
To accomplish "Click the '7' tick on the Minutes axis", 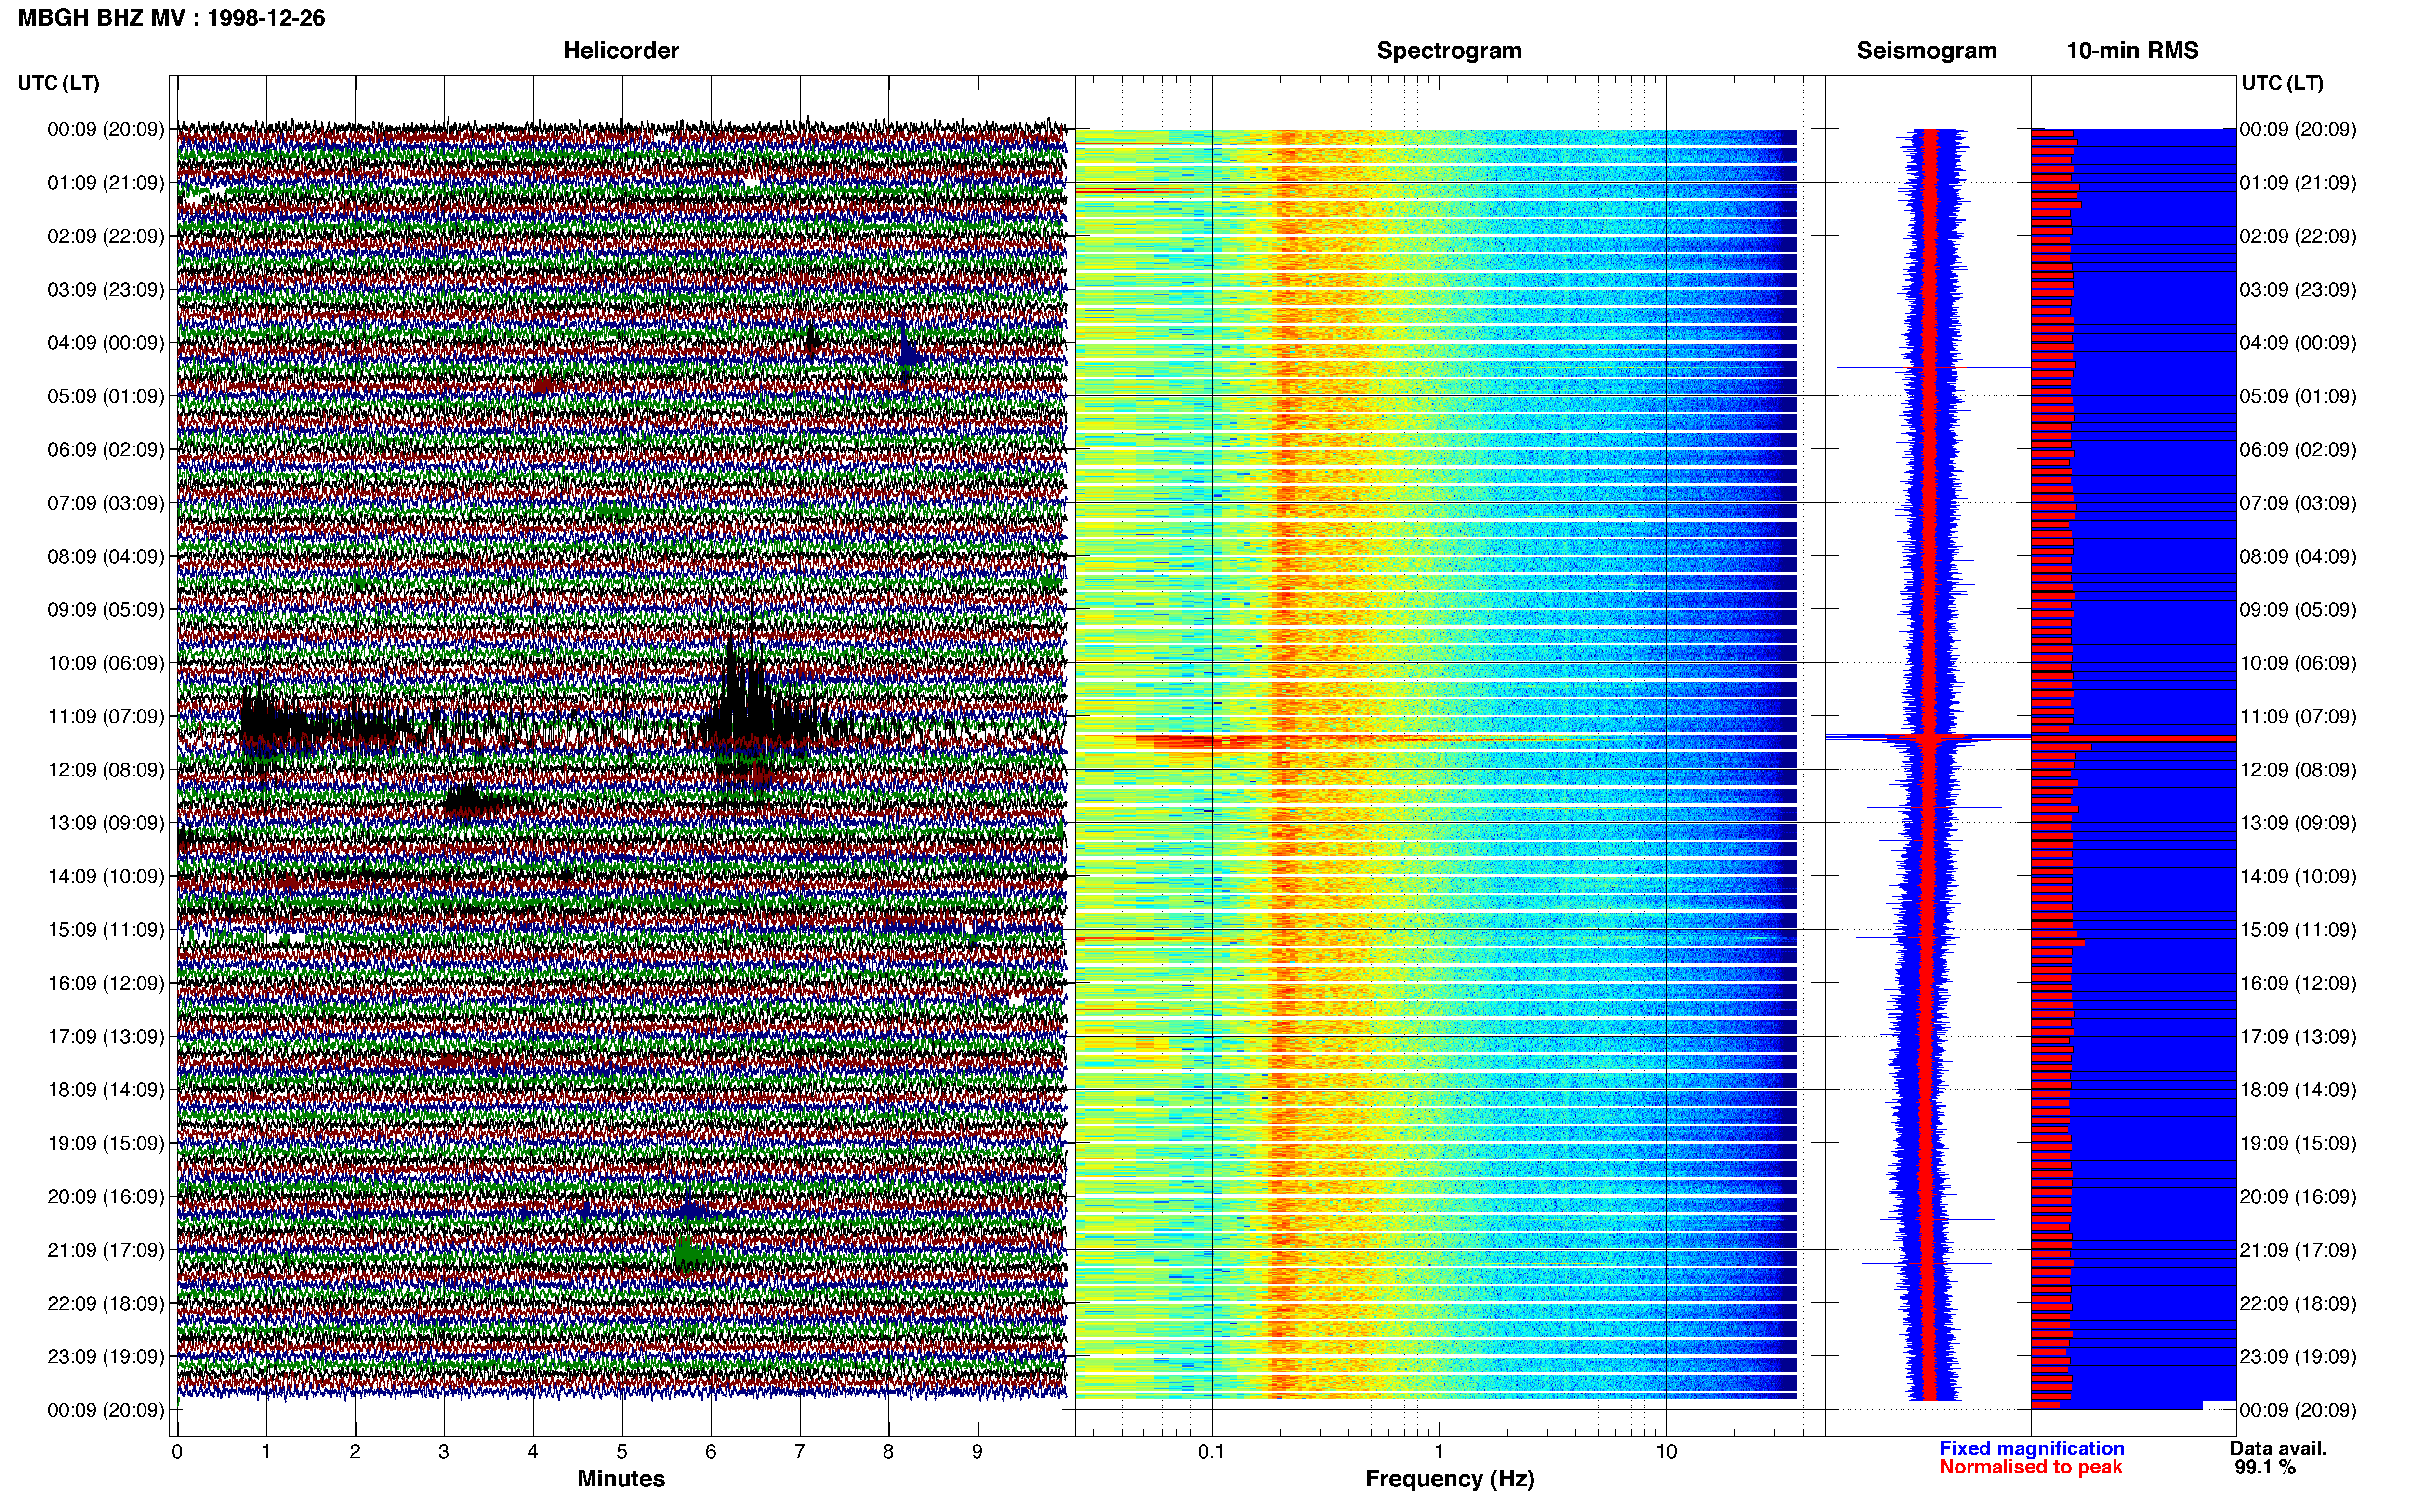I will pyautogui.click(x=800, y=1451).
